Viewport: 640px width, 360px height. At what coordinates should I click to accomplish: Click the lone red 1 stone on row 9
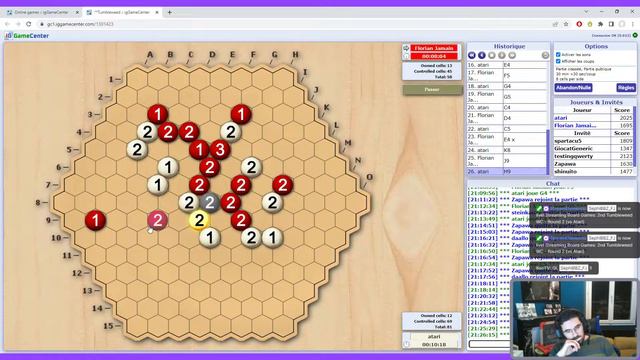click(x=96, y=220)
